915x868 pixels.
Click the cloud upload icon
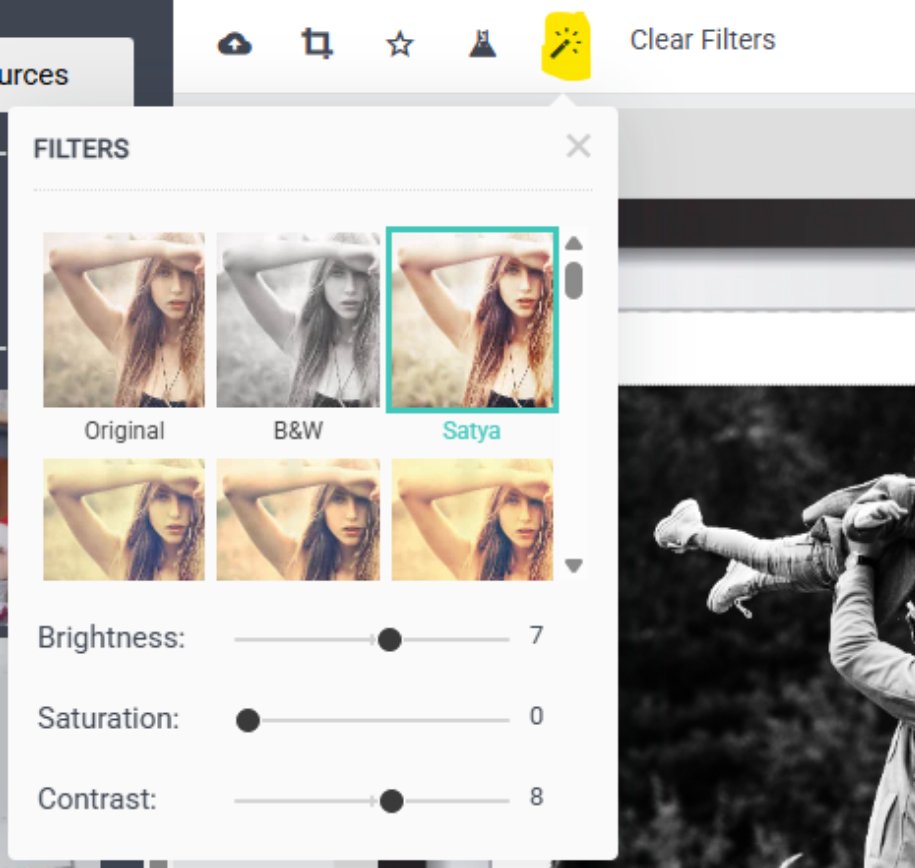click(234, 43)
